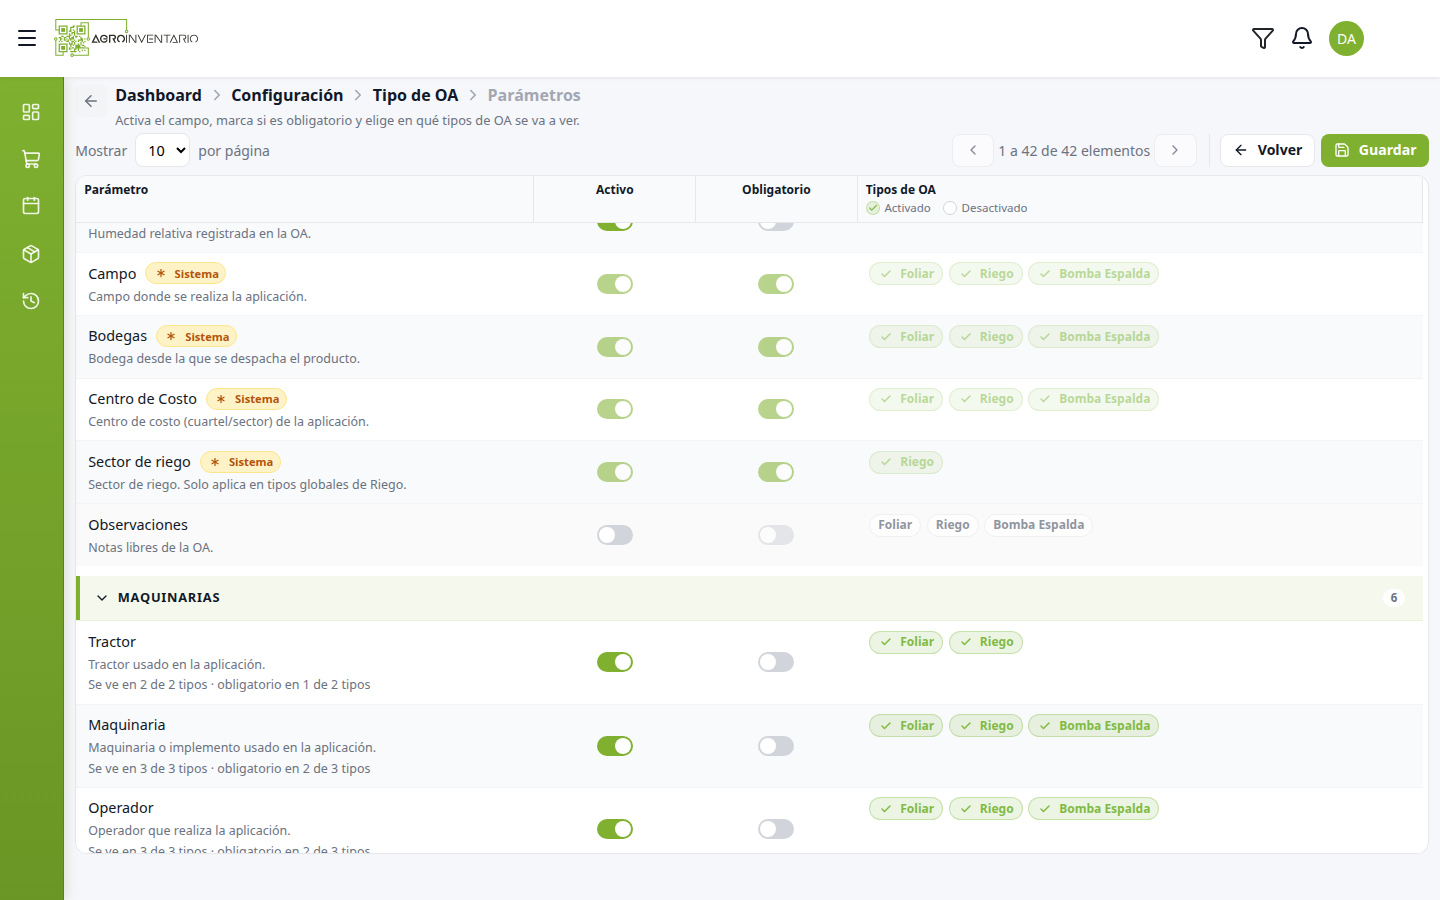This screenshot has width=1440, height=900.
Task: Open the DA user avatar
Action: [1346, 38]
